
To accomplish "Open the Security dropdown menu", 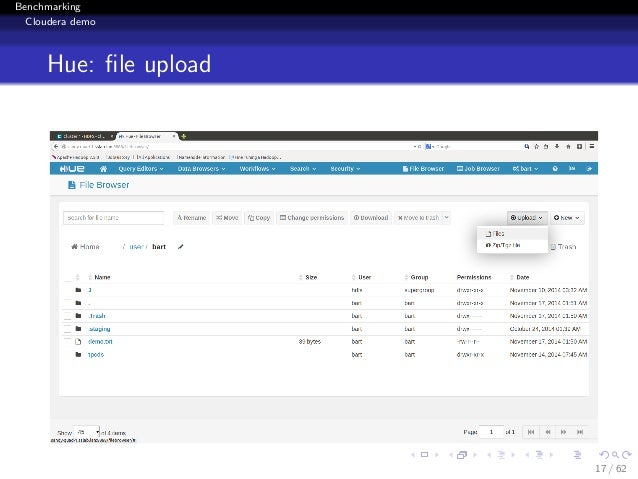I will click(345, 168).
